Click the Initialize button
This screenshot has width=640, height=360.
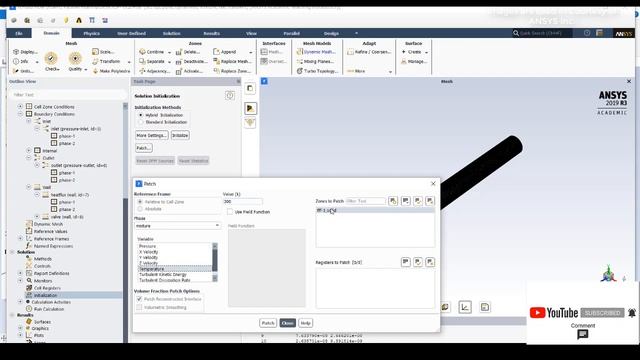pyautogui.click(x=180, y=135)
